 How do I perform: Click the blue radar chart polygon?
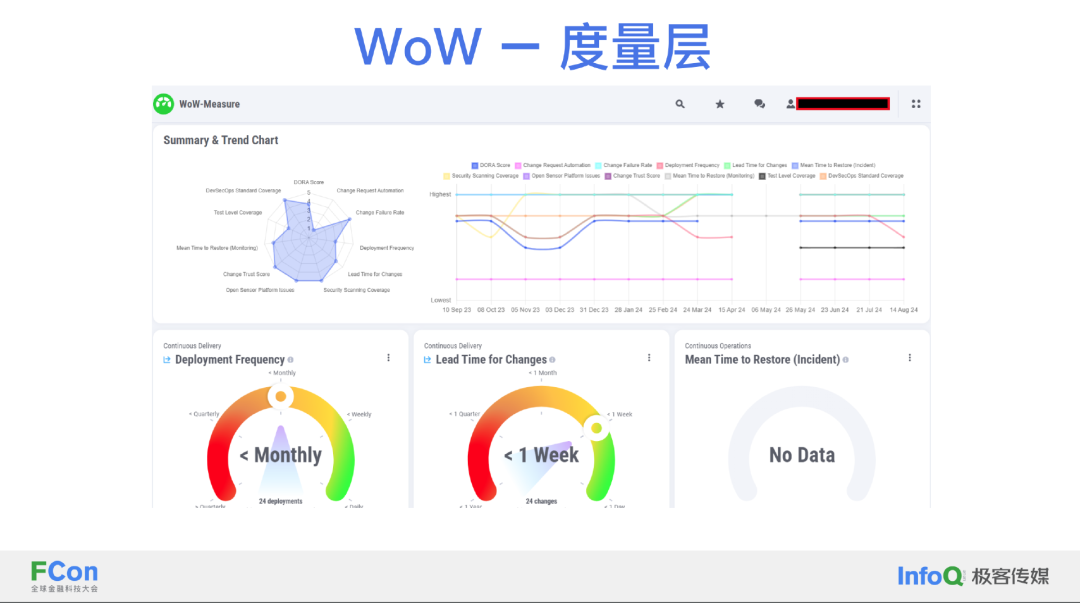coord(308,241)
